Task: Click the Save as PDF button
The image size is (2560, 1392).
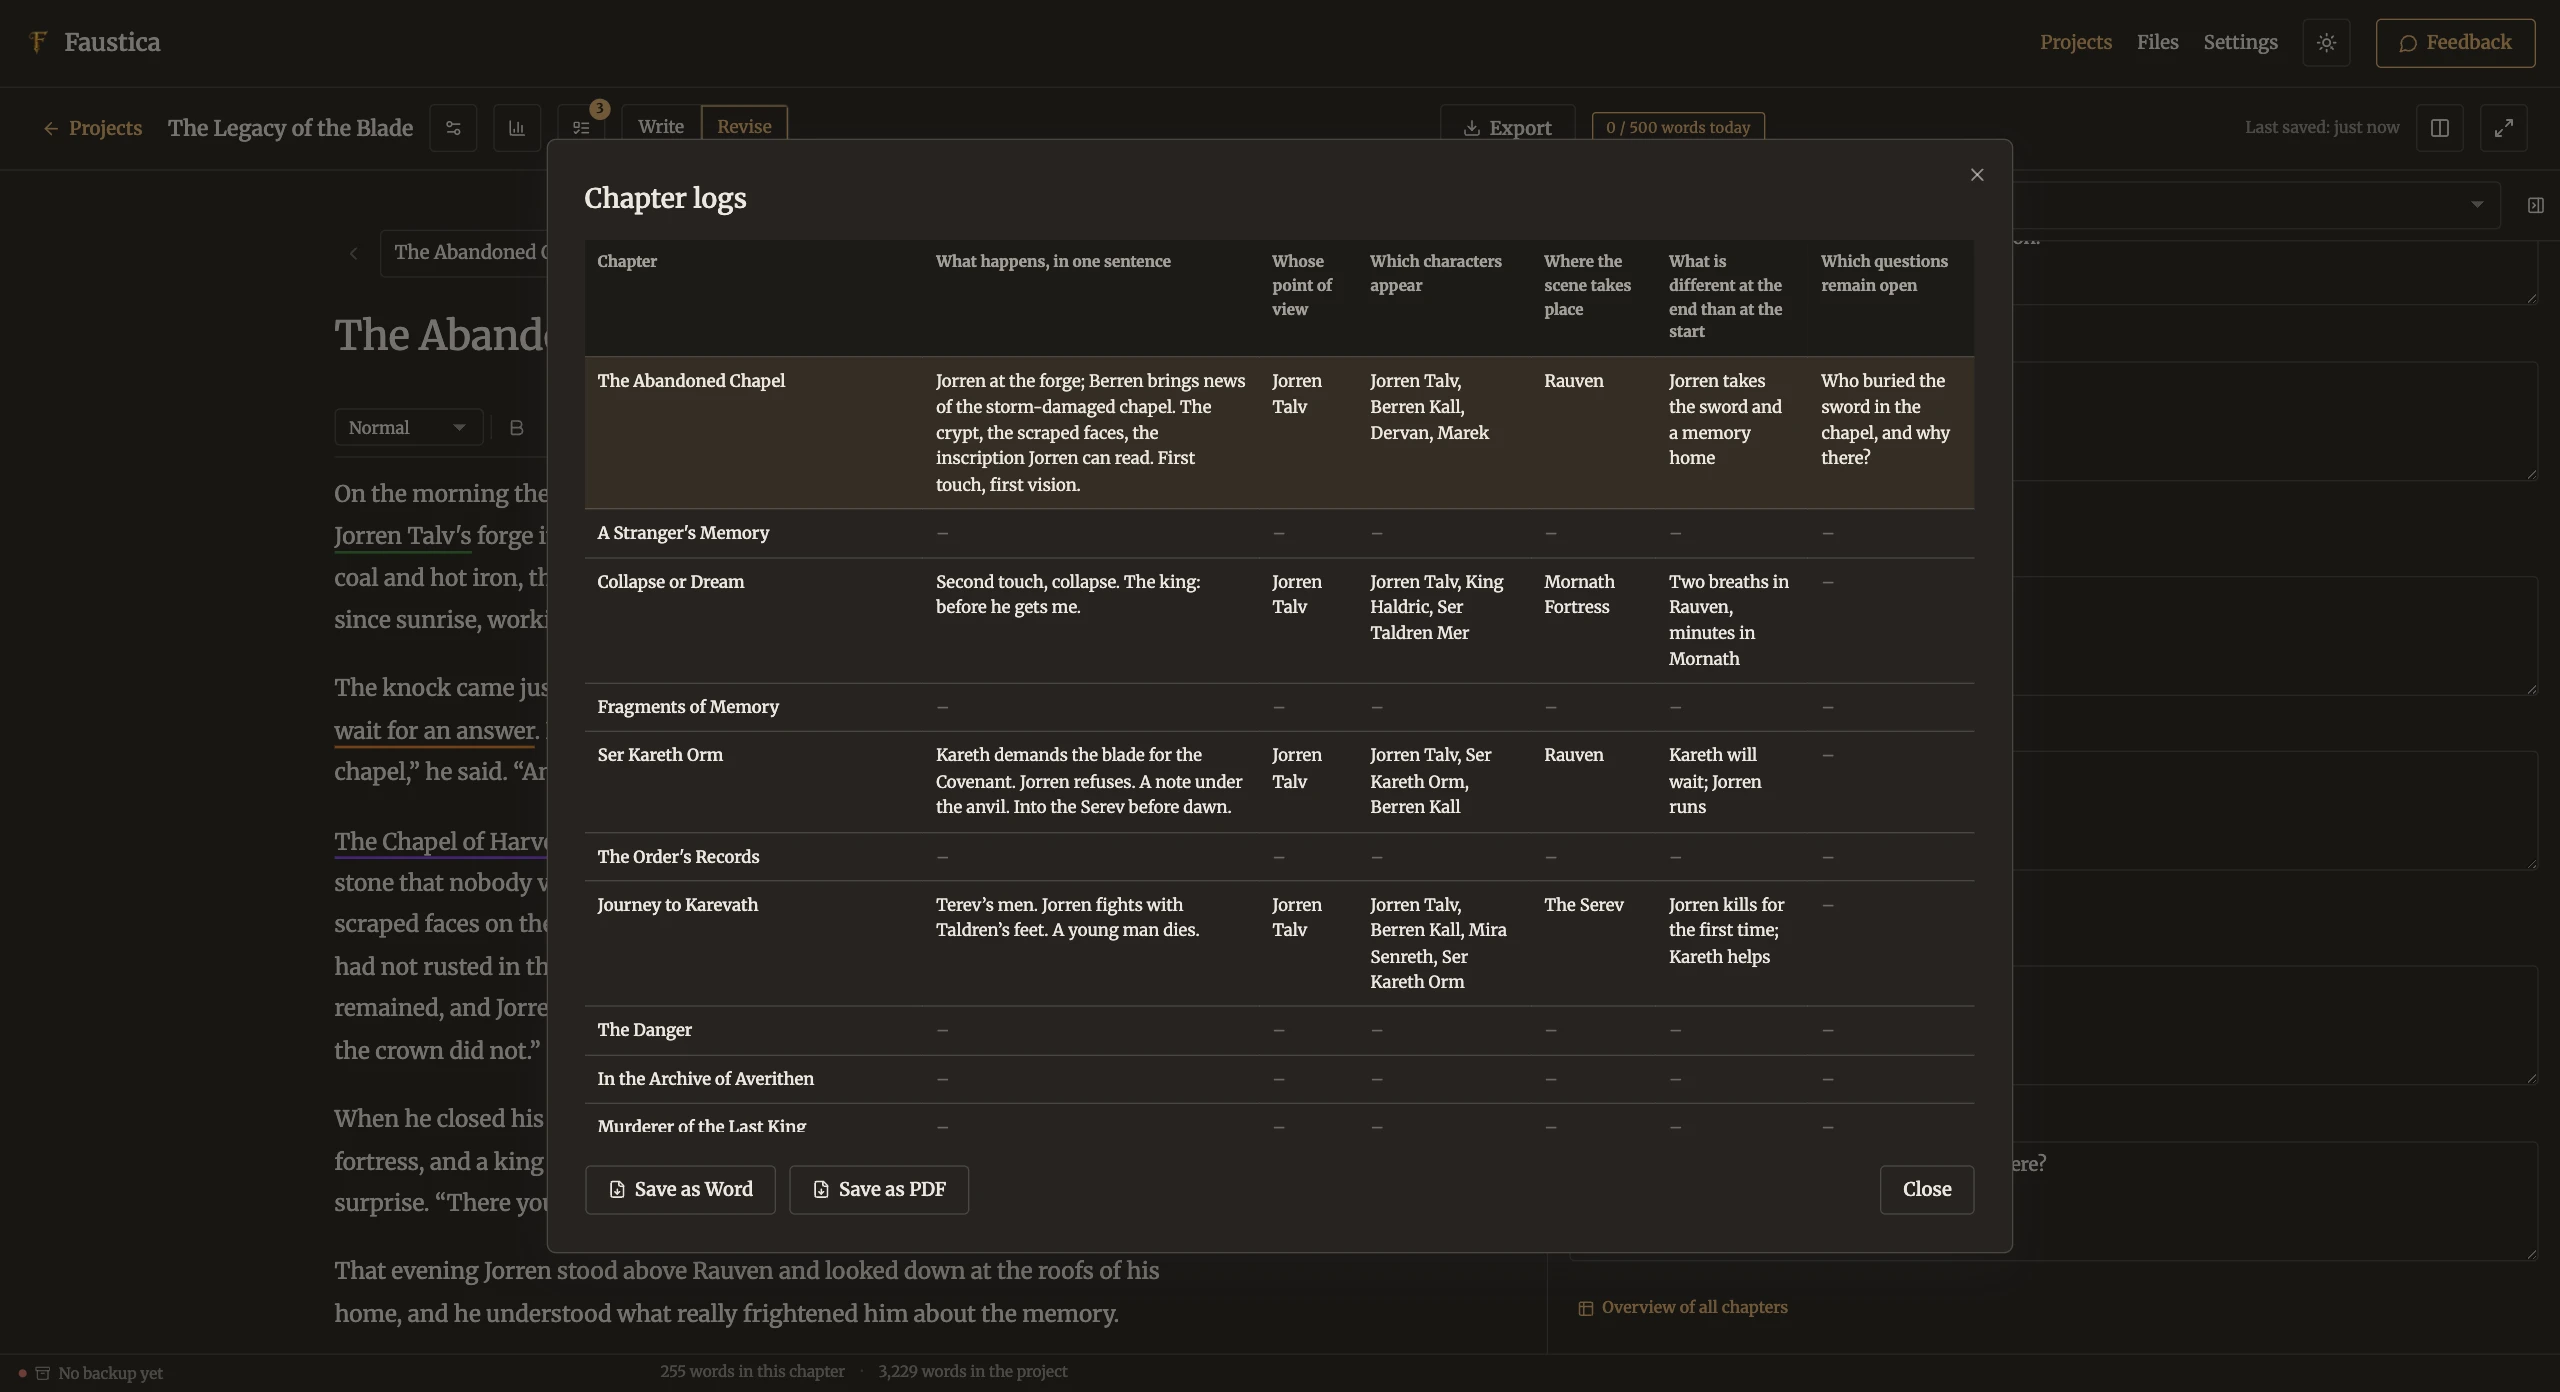Action: click(x=878, y=1190)
